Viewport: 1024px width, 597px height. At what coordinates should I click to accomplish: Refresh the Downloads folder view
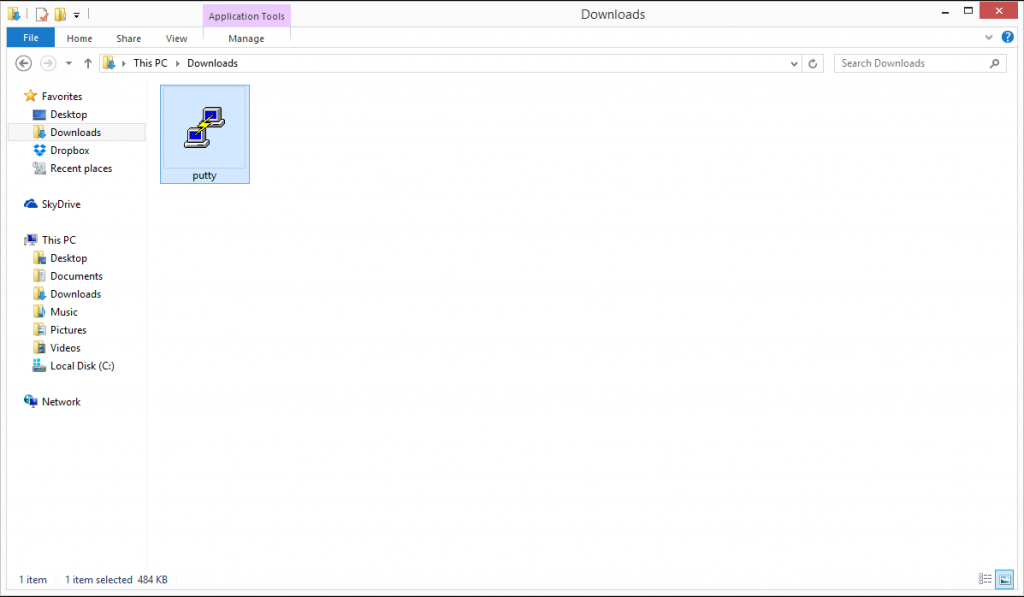click(x=812, y=63)
